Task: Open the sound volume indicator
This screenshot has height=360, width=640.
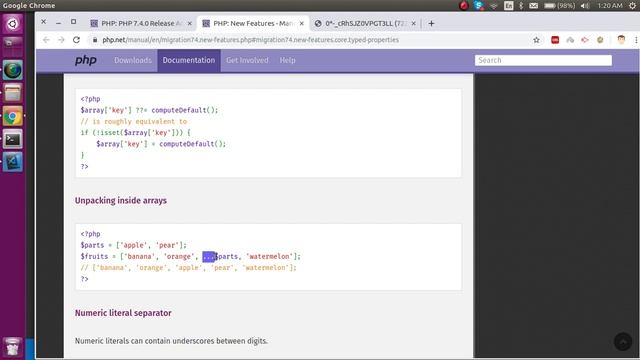Action: [585, 6]
